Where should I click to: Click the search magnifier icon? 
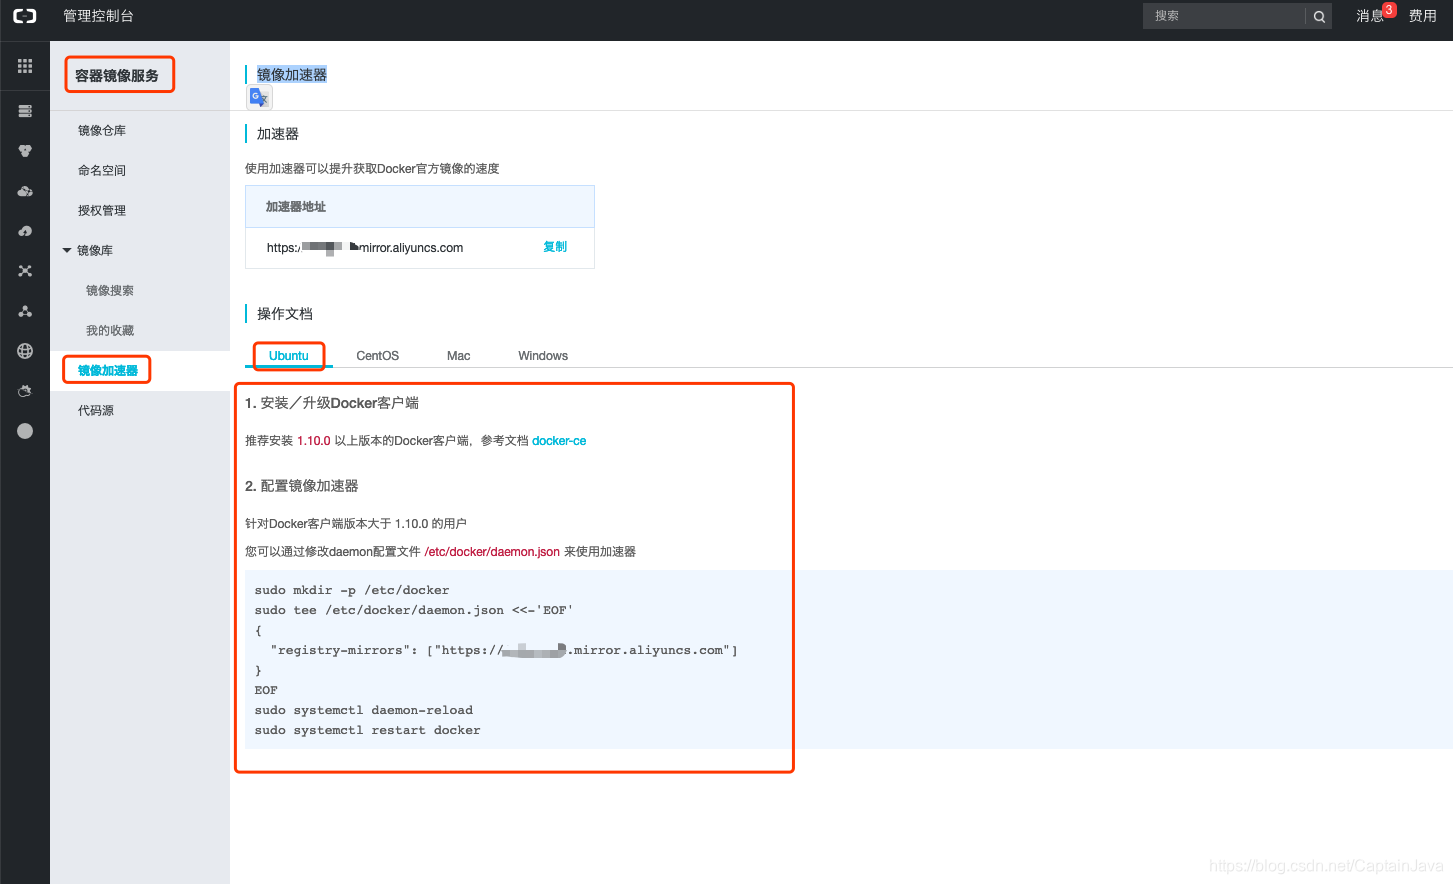coord(1319,16)
